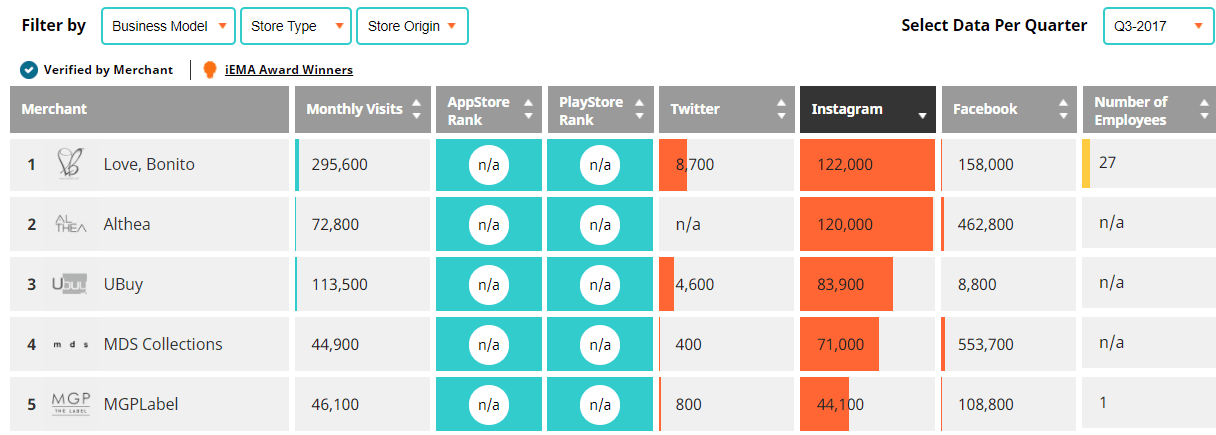Click the MGPLabel logo

click(70, 404)
